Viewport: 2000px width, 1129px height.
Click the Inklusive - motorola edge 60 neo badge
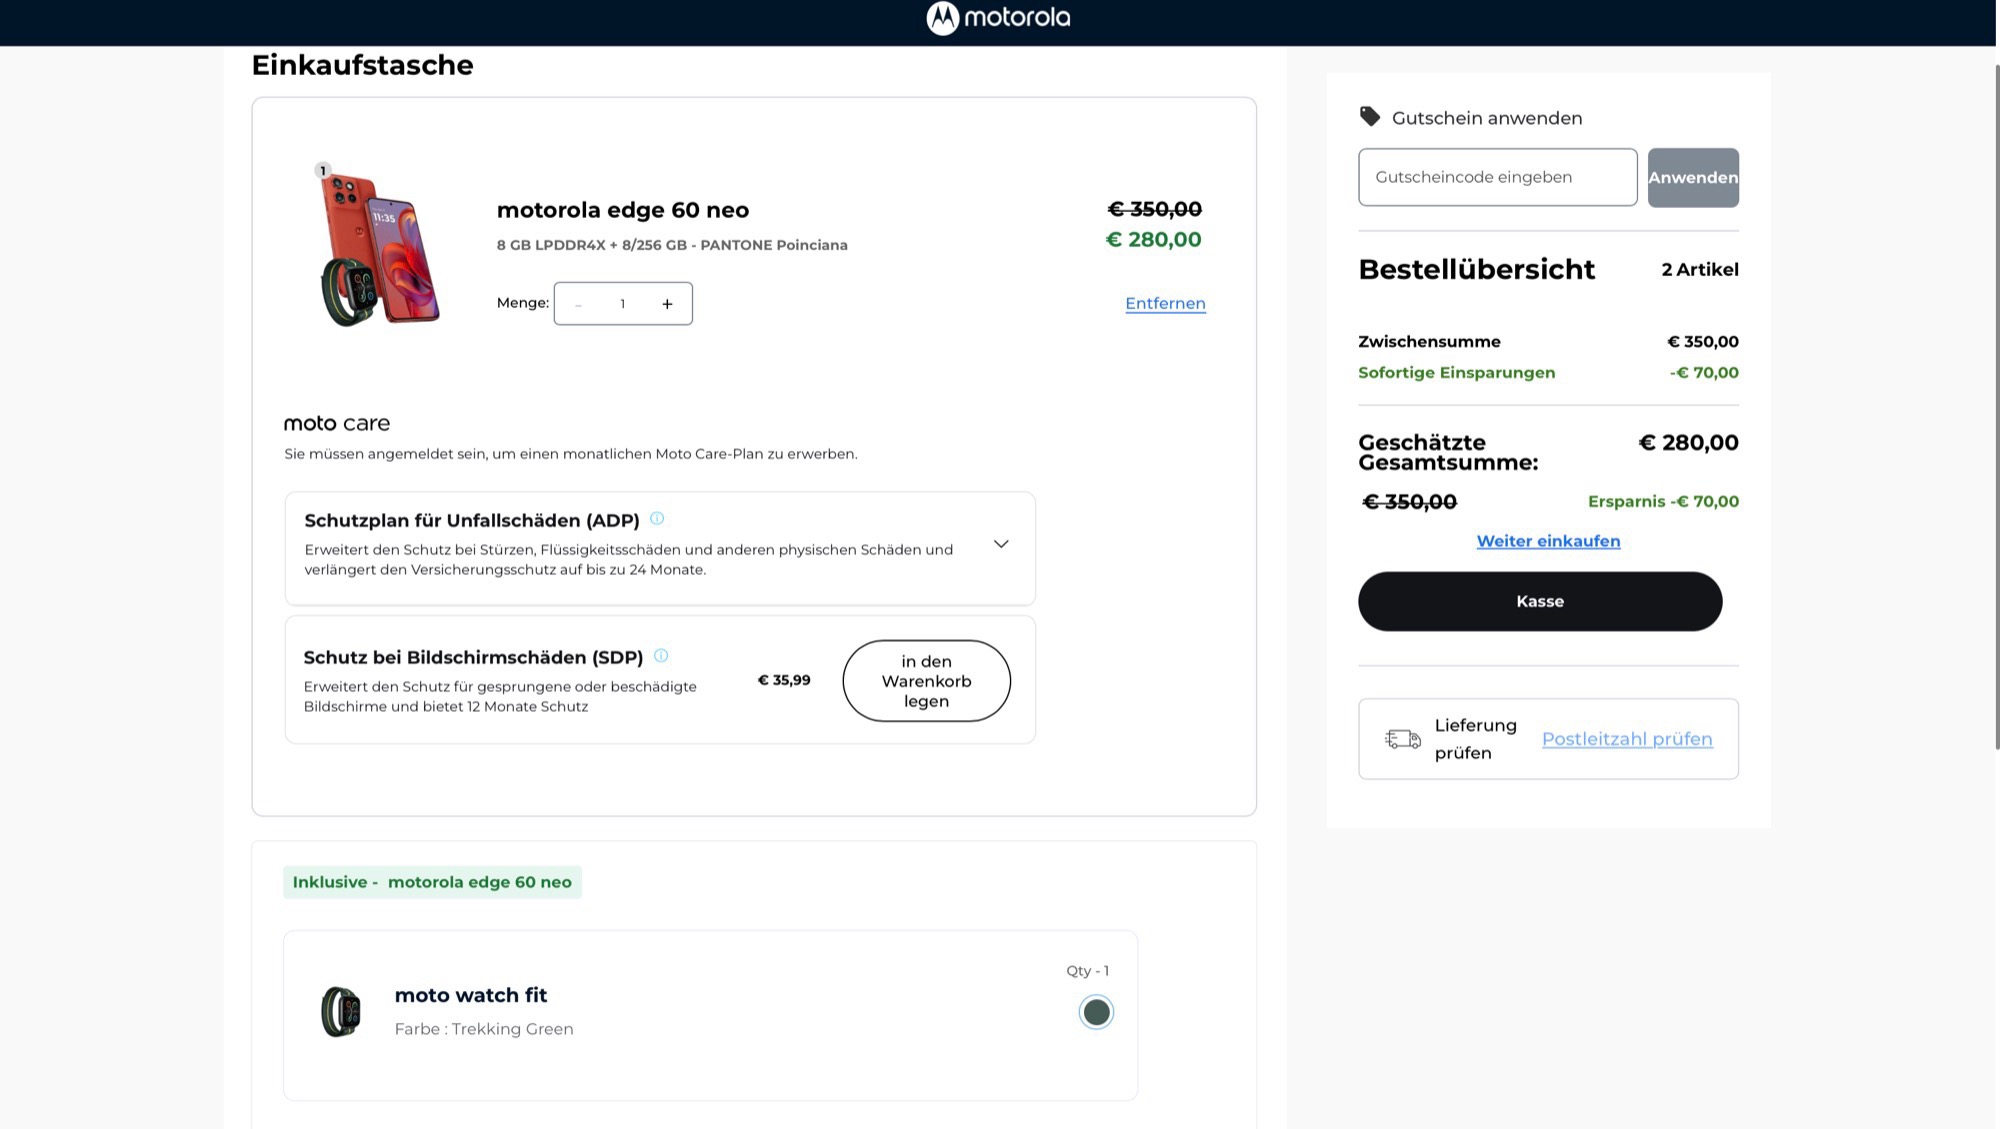click(x=432, y=882)
